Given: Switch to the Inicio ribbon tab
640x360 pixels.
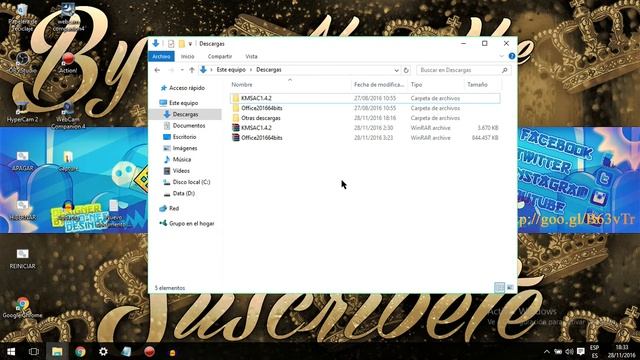Looking at the screenshot, I should 188,56.
